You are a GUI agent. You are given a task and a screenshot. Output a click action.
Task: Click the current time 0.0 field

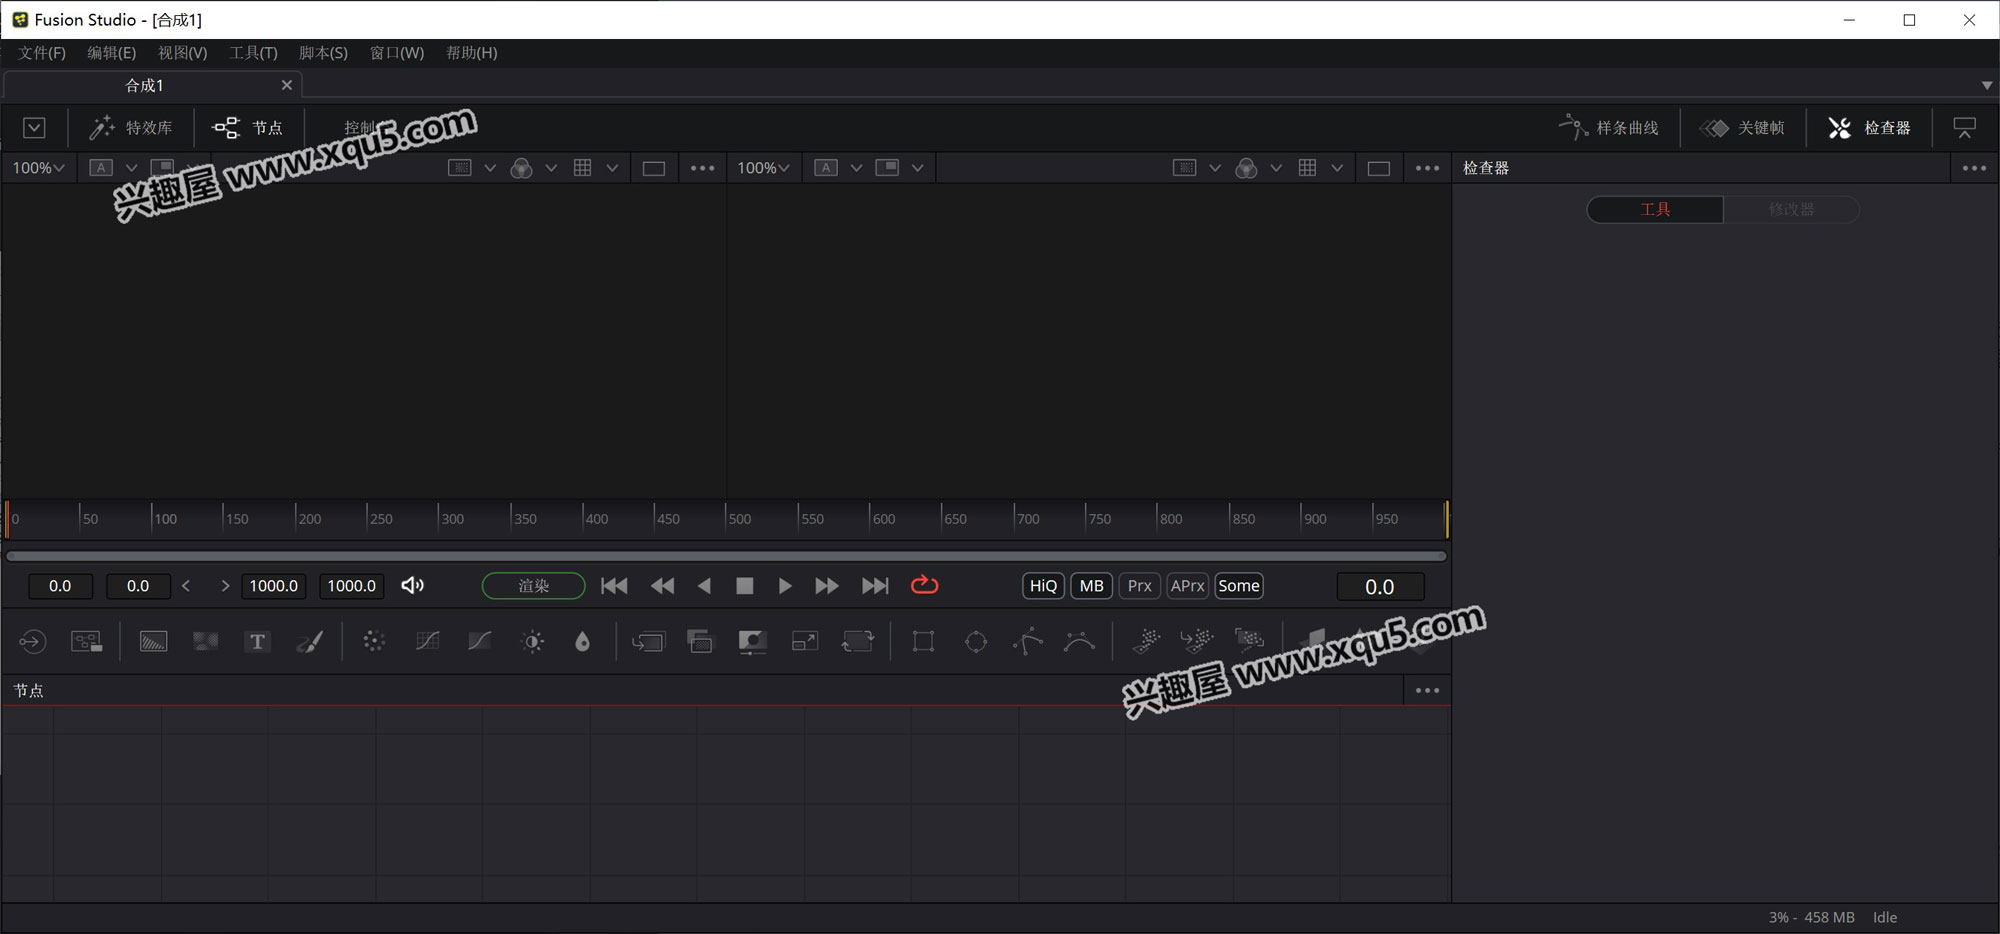tap(1380, 587)
